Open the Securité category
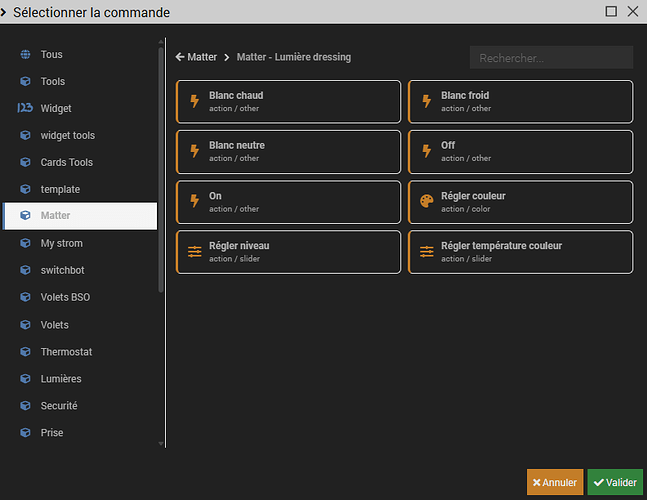Screen dimensions: 647x500 click(80, 406)
